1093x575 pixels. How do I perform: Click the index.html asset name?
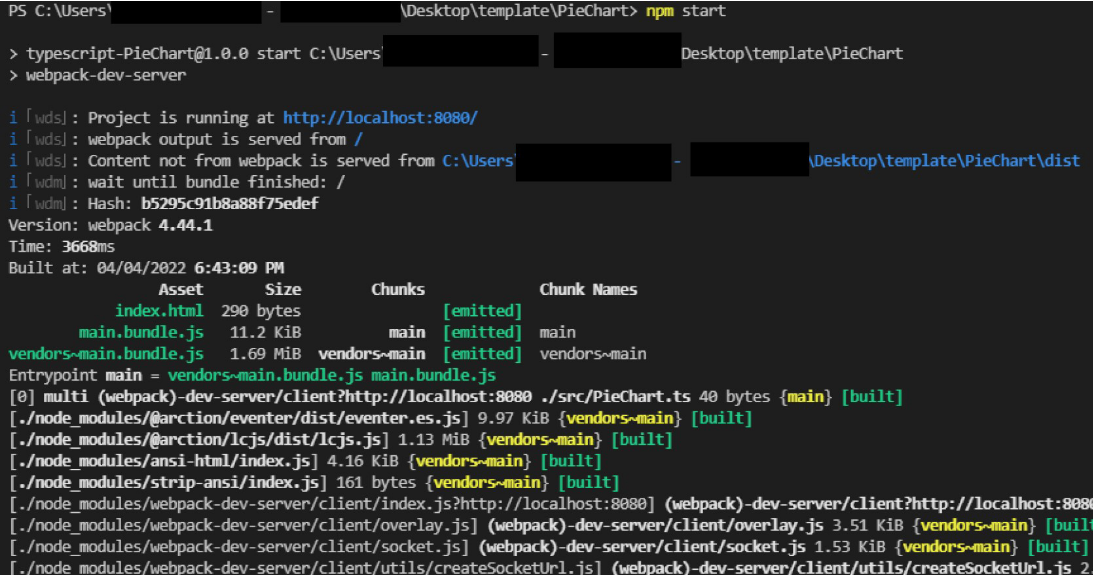pyautogui.click(x=159, y=311)
